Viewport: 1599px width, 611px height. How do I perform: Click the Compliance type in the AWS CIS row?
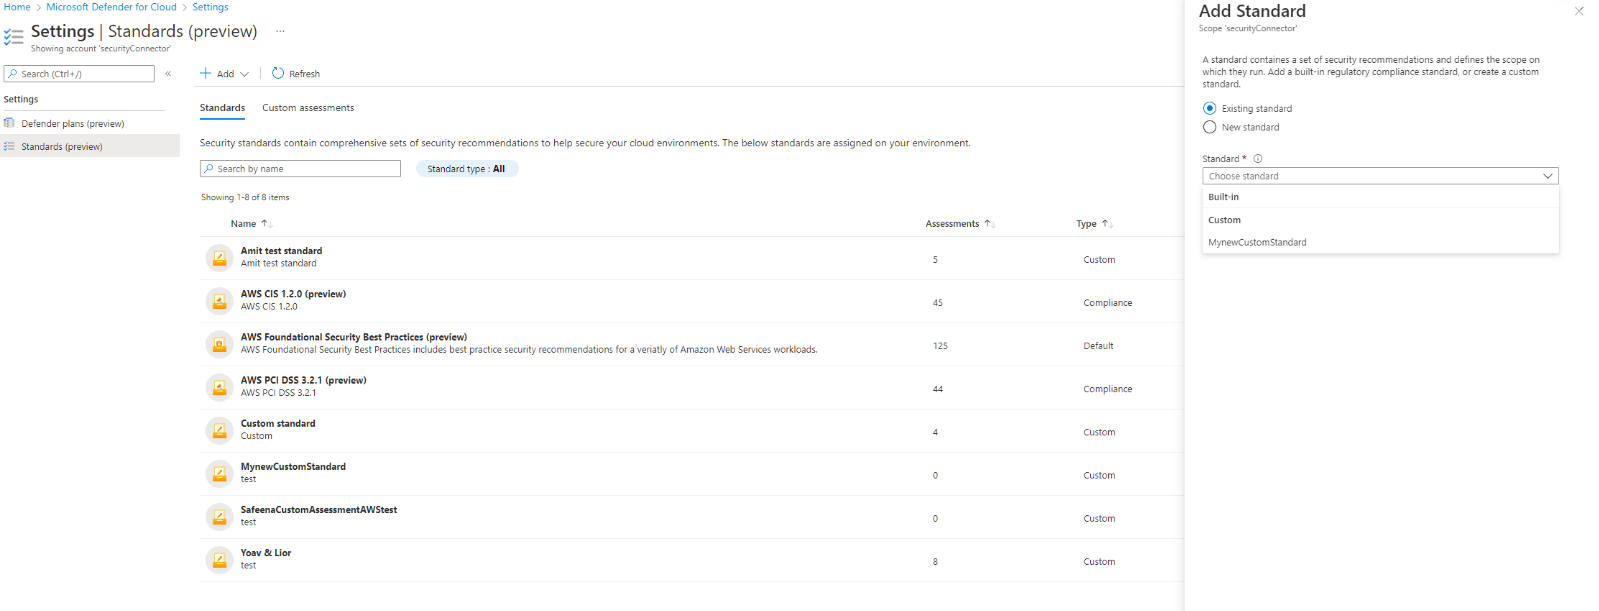(1108, 303)
